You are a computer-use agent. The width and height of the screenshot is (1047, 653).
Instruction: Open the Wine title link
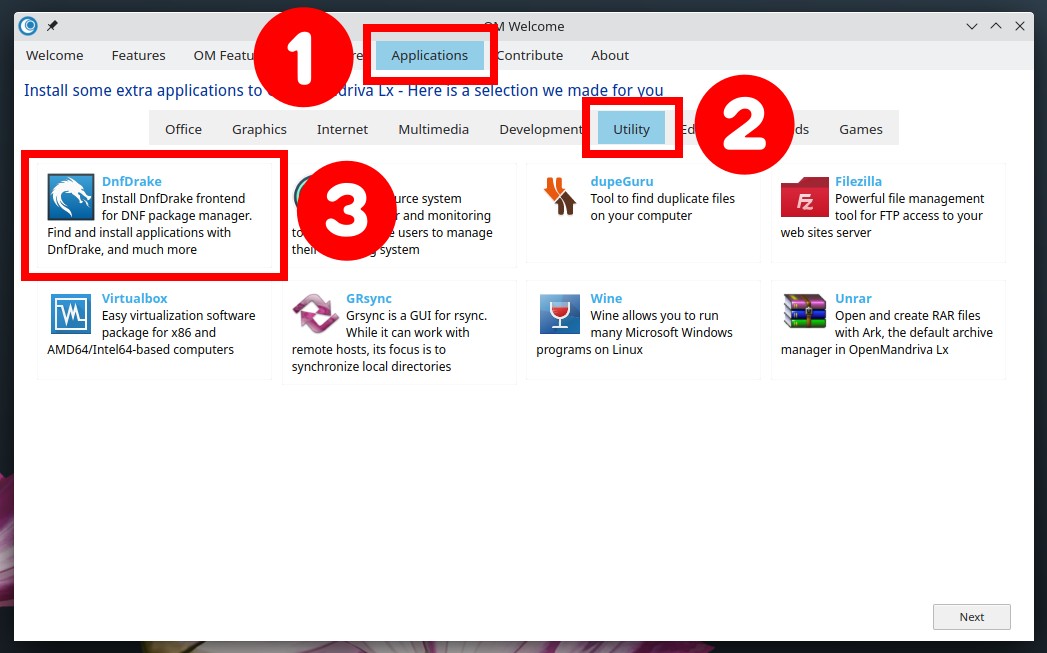(x=606, y=298)
